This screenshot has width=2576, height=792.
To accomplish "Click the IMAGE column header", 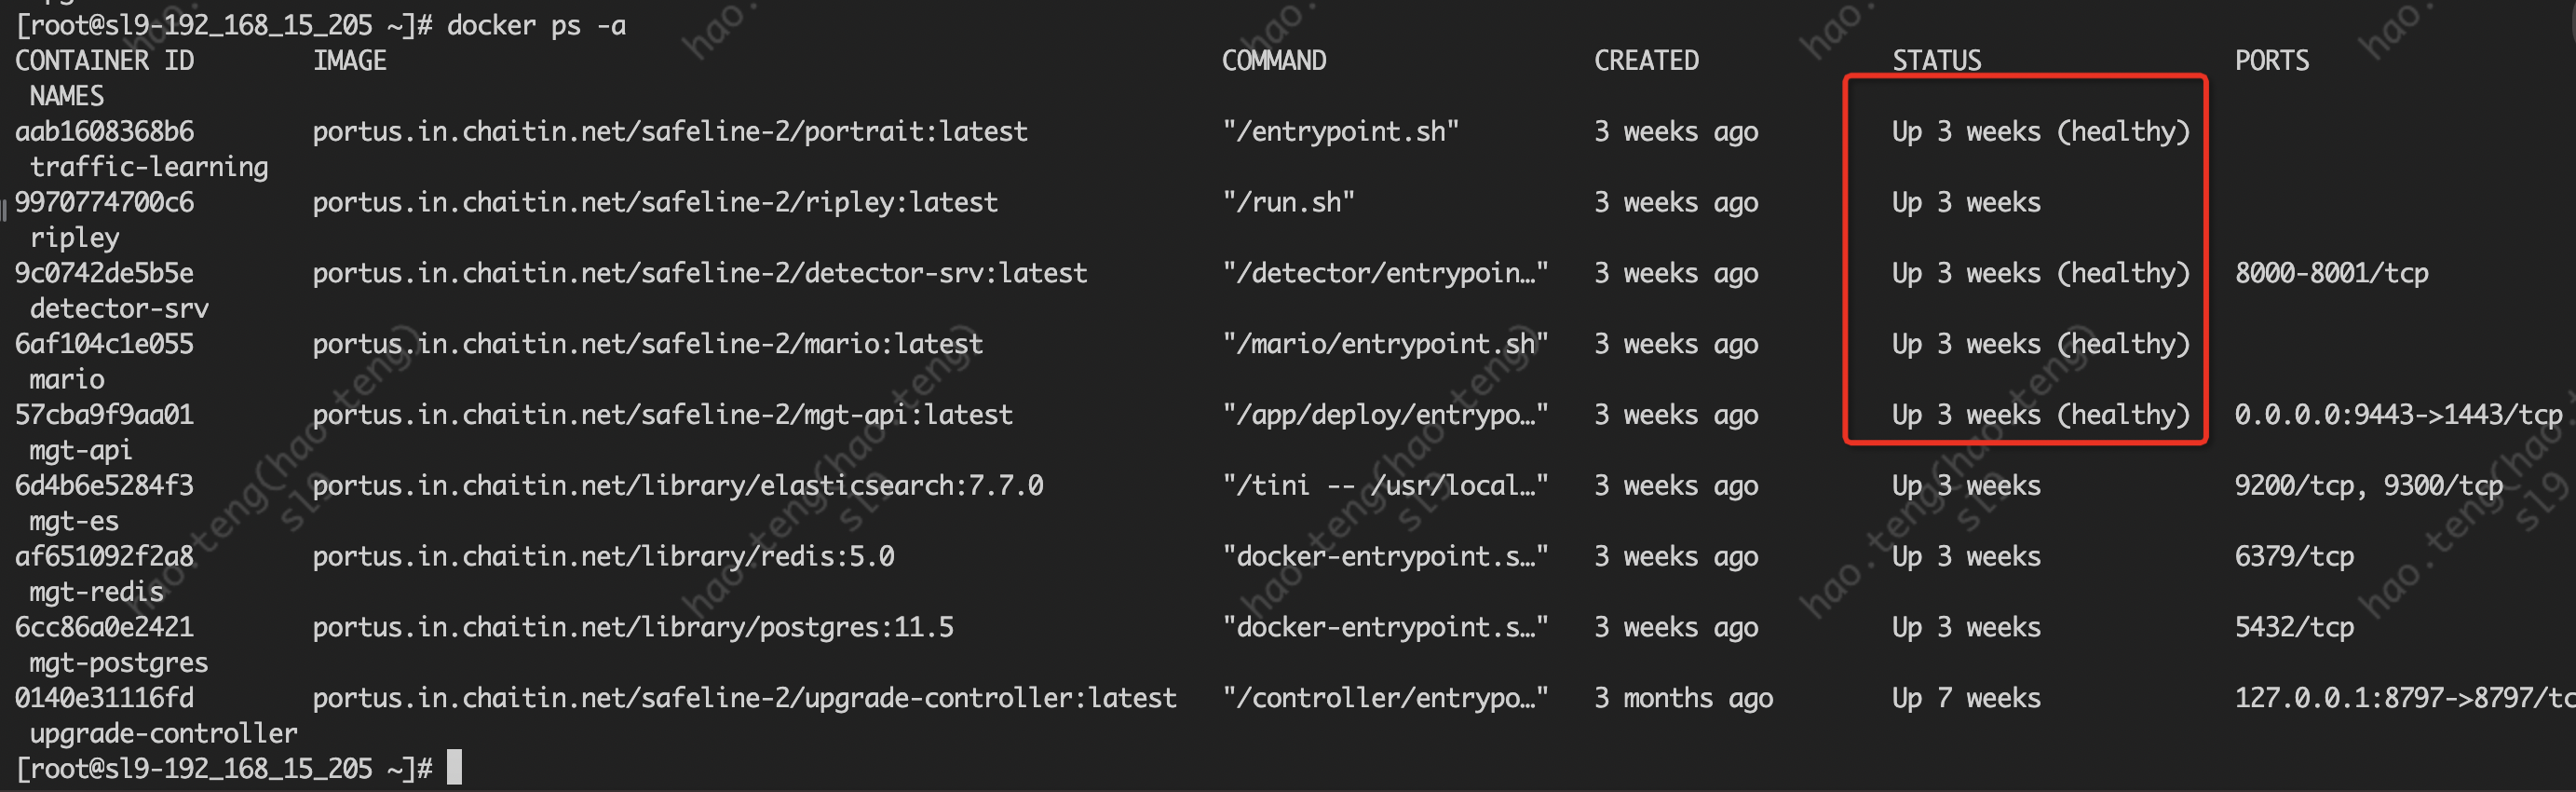I will point(349,61).
